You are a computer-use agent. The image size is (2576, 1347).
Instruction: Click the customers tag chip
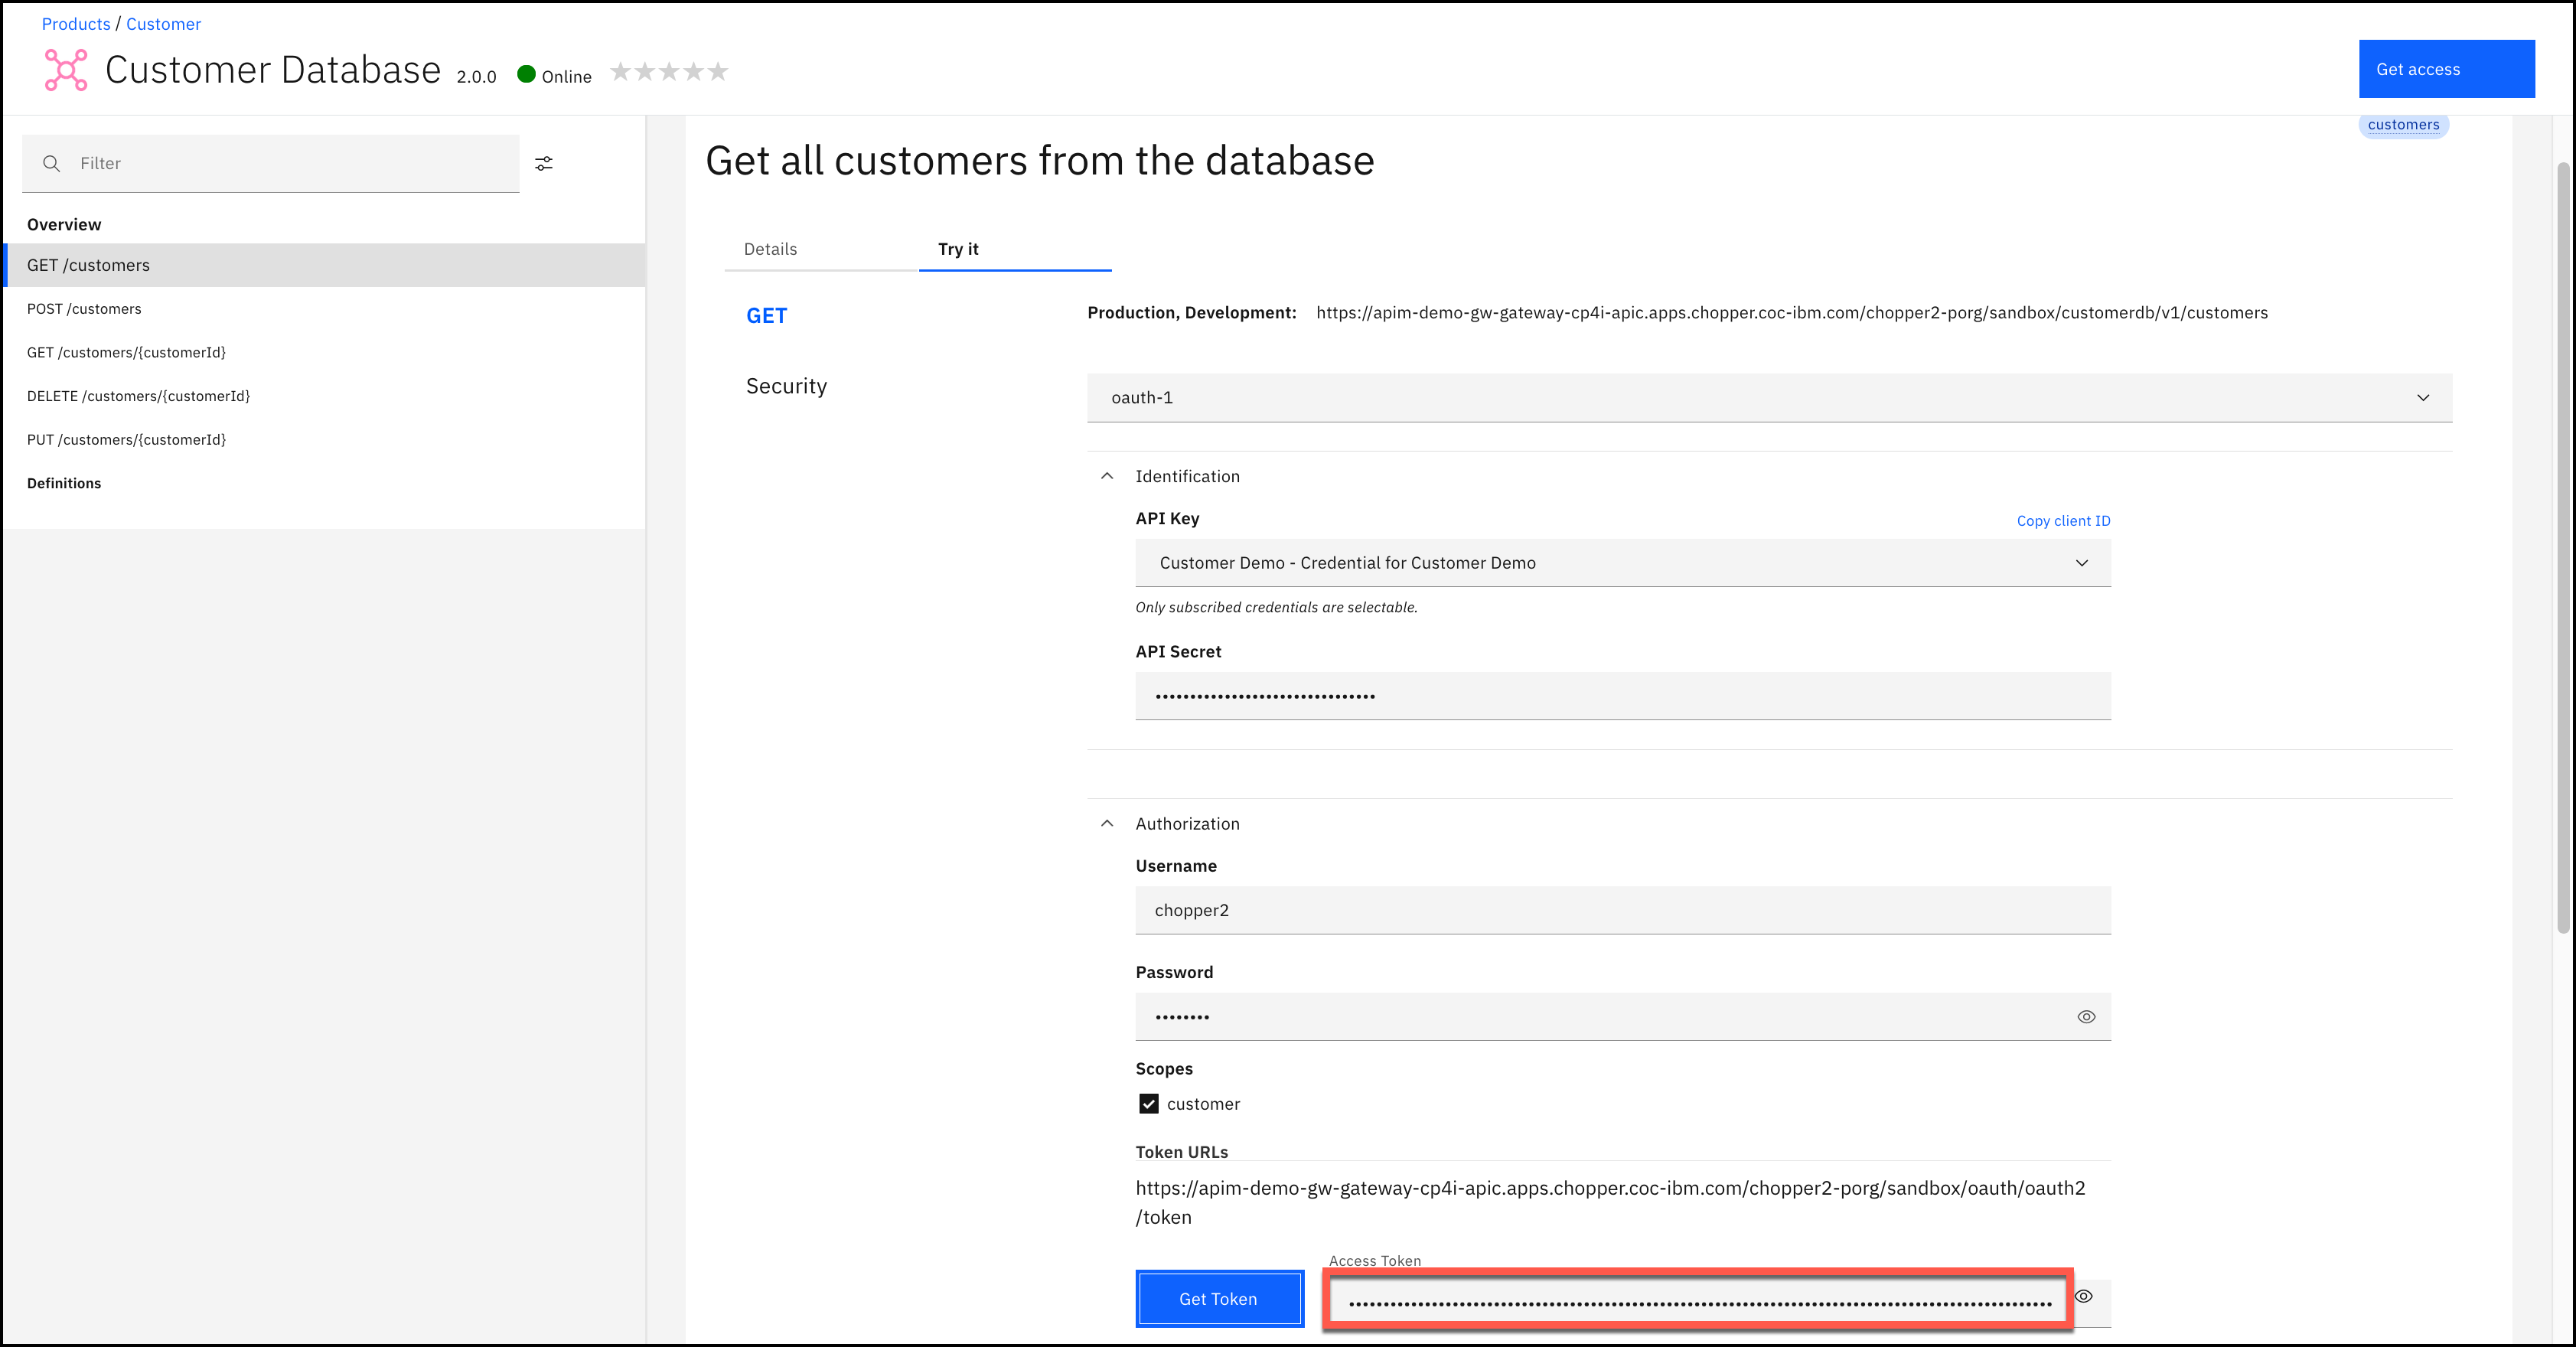[2403, 125]
